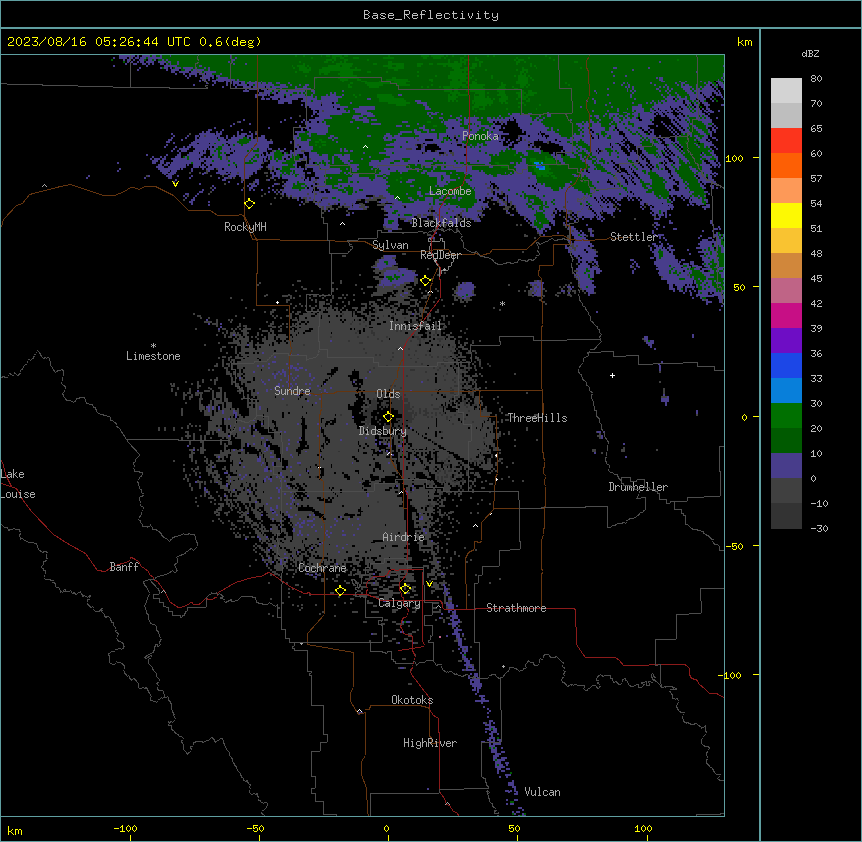This screenshot has width=862, height=842.
Task: Select the Vulcan label
Action: point(543,792)
